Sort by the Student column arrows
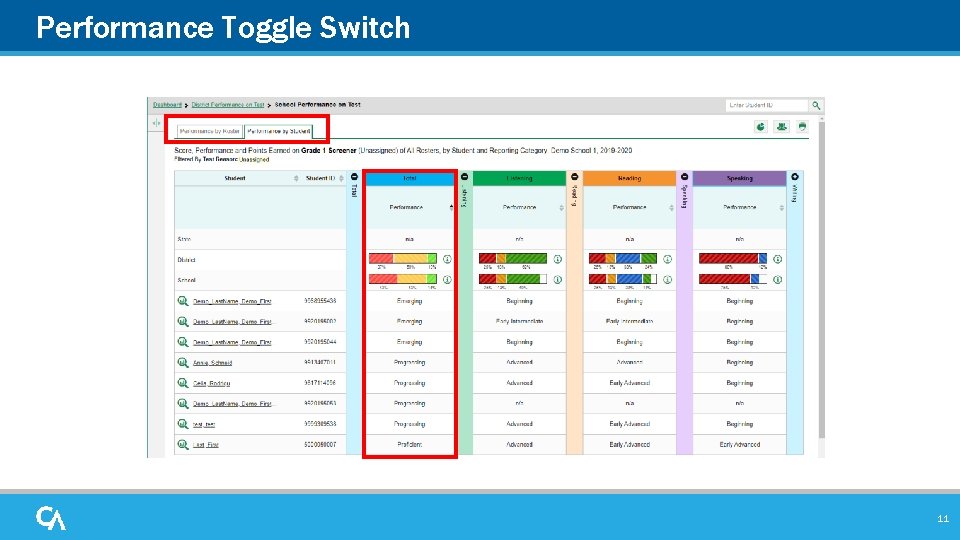 (x=296, y=178)
